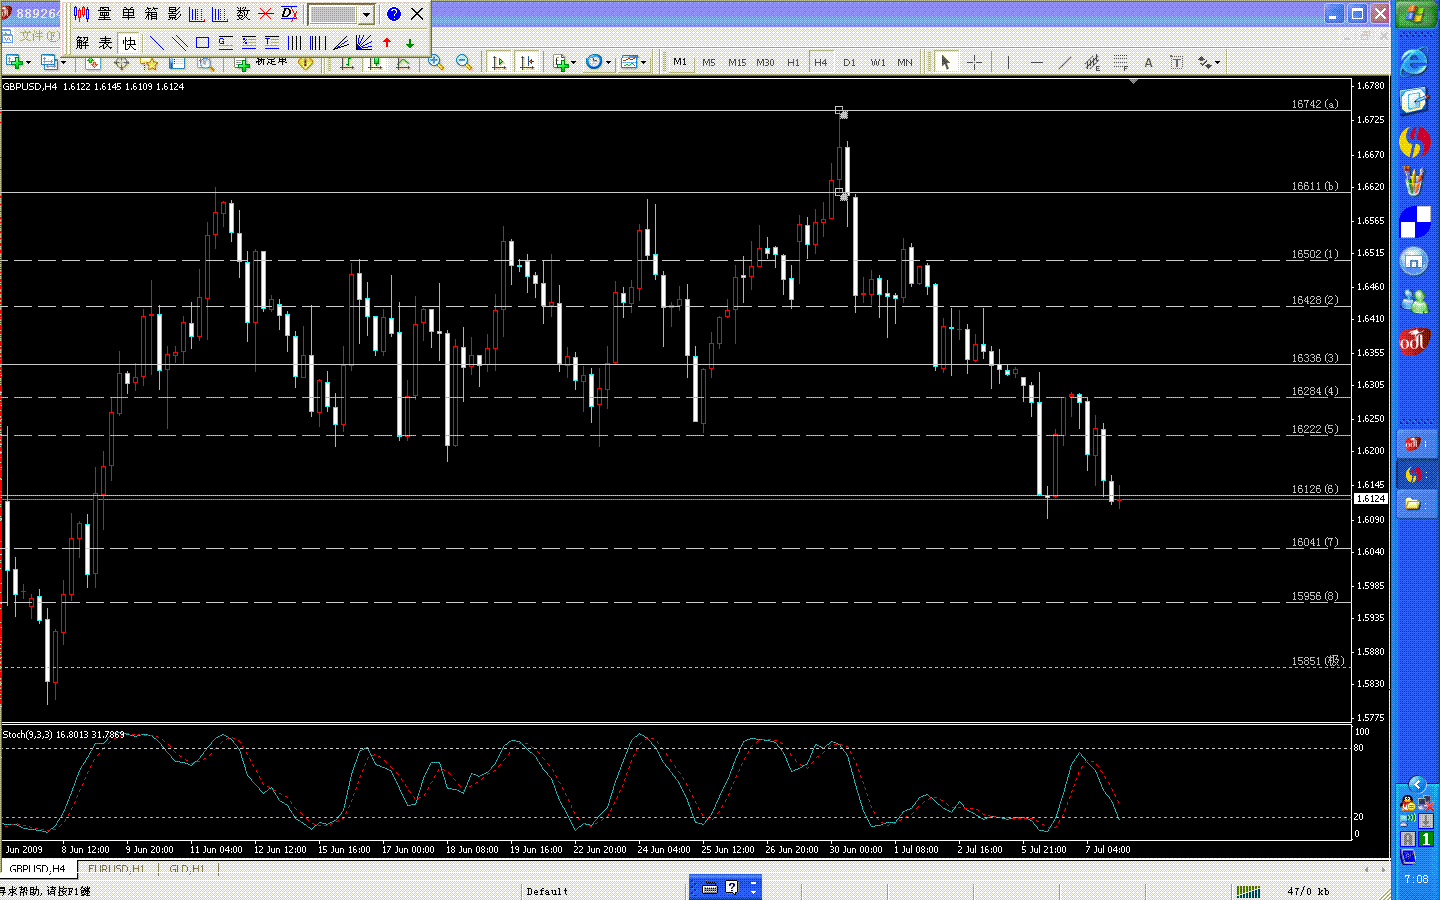Select the Fibonacci retracement tool
1440x900 pixels.
coord(1120,62)
